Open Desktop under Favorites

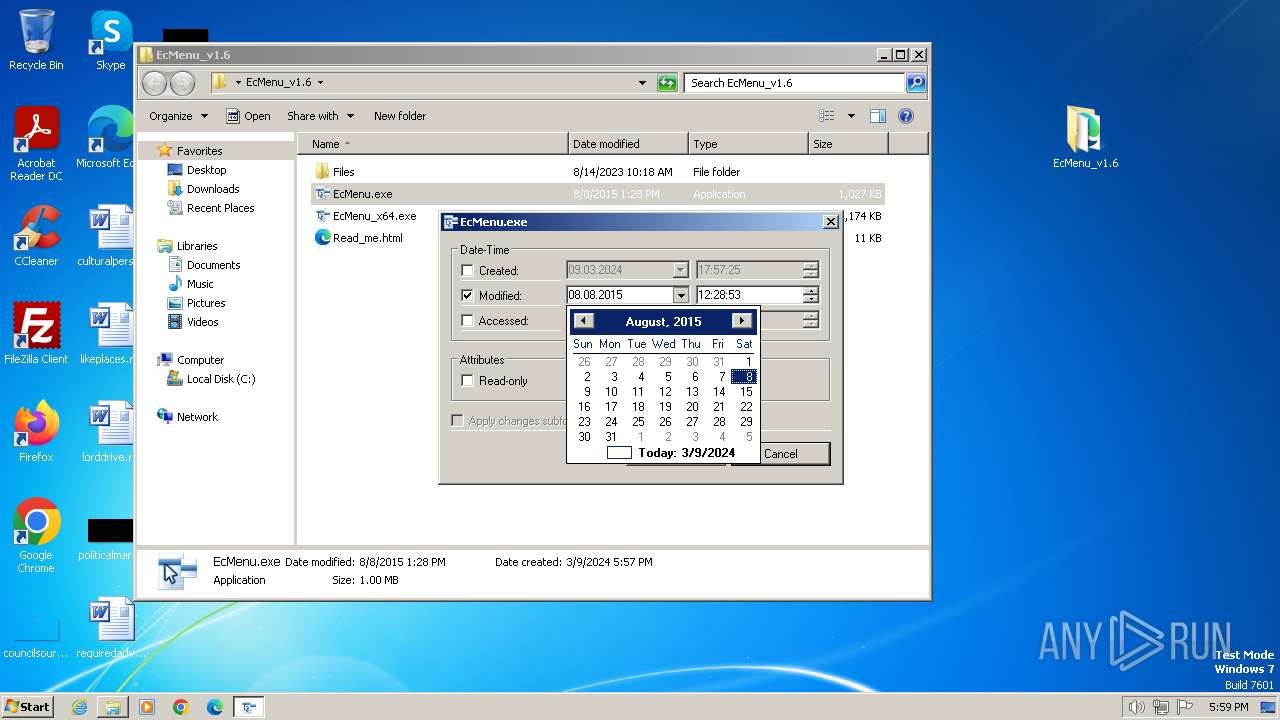pyautogui.click(x=206, y=170)
